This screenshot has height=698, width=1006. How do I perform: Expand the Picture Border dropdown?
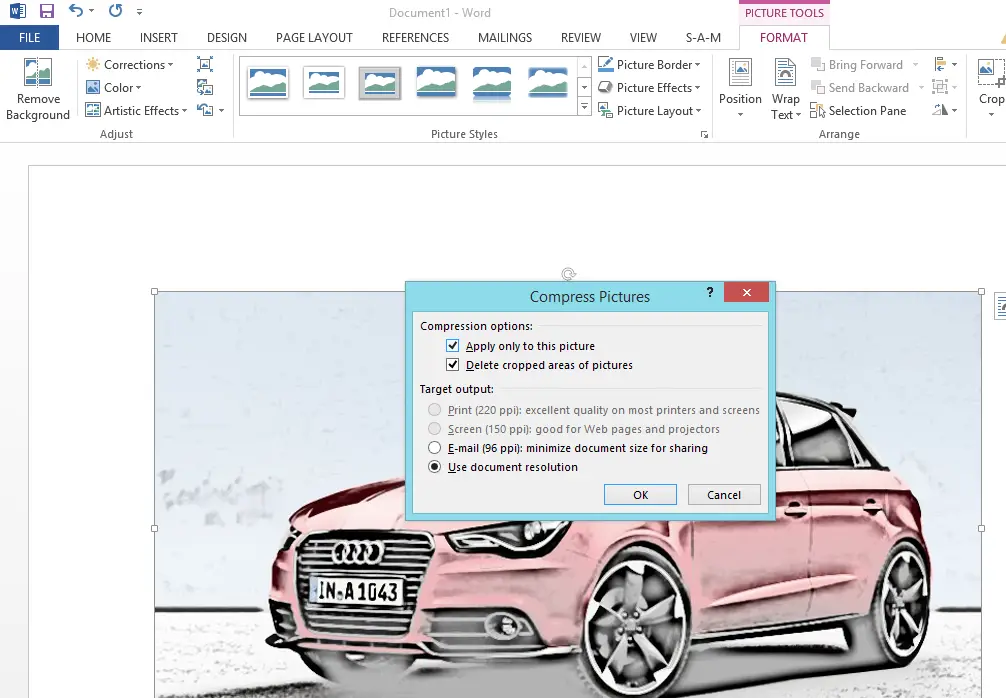[x=649, y=65]
